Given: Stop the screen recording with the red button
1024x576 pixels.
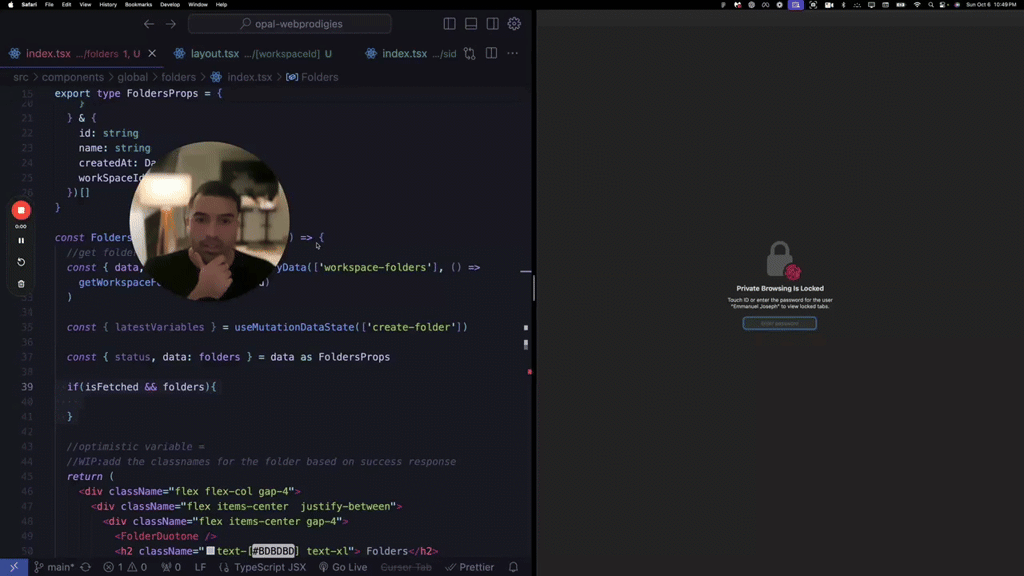Looking at the screenshot, I should (21, 210).
